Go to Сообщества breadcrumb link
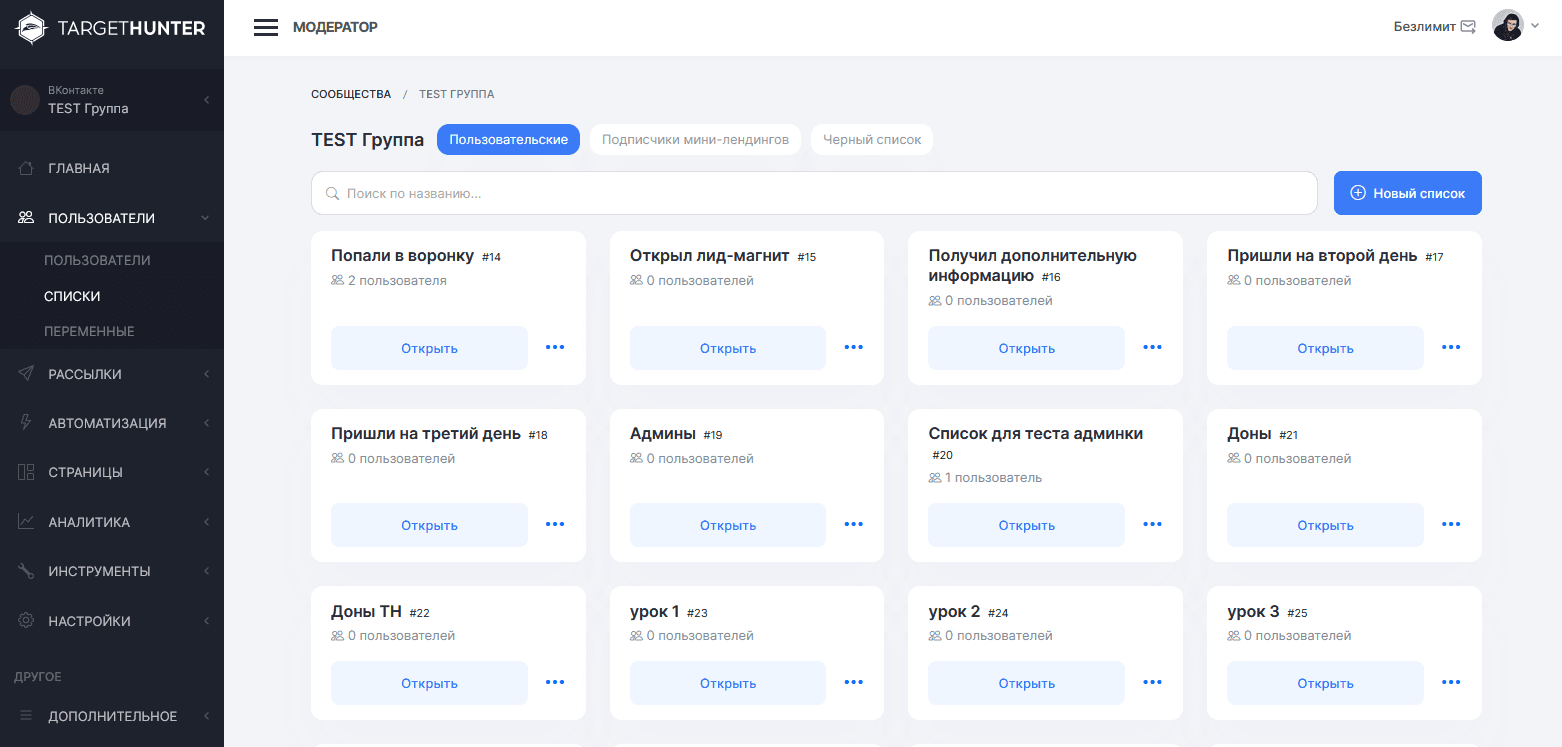1562x747 pixels. point(351,94)
